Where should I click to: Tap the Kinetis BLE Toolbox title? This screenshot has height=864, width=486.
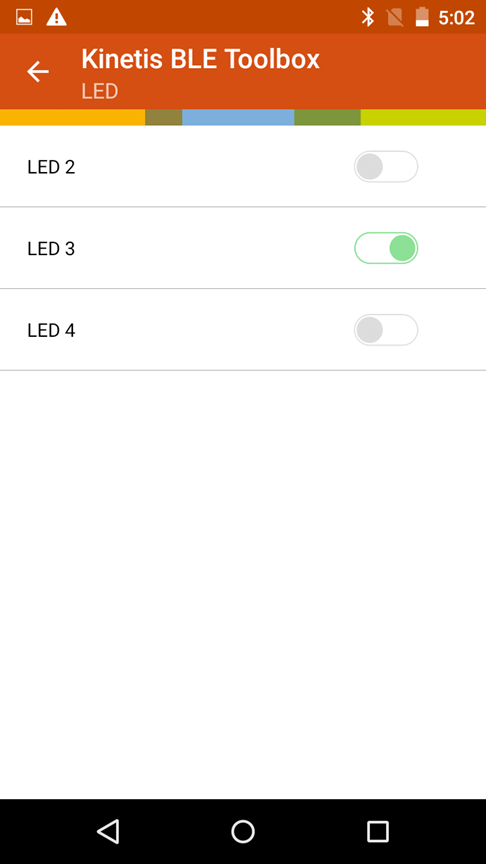201,59
